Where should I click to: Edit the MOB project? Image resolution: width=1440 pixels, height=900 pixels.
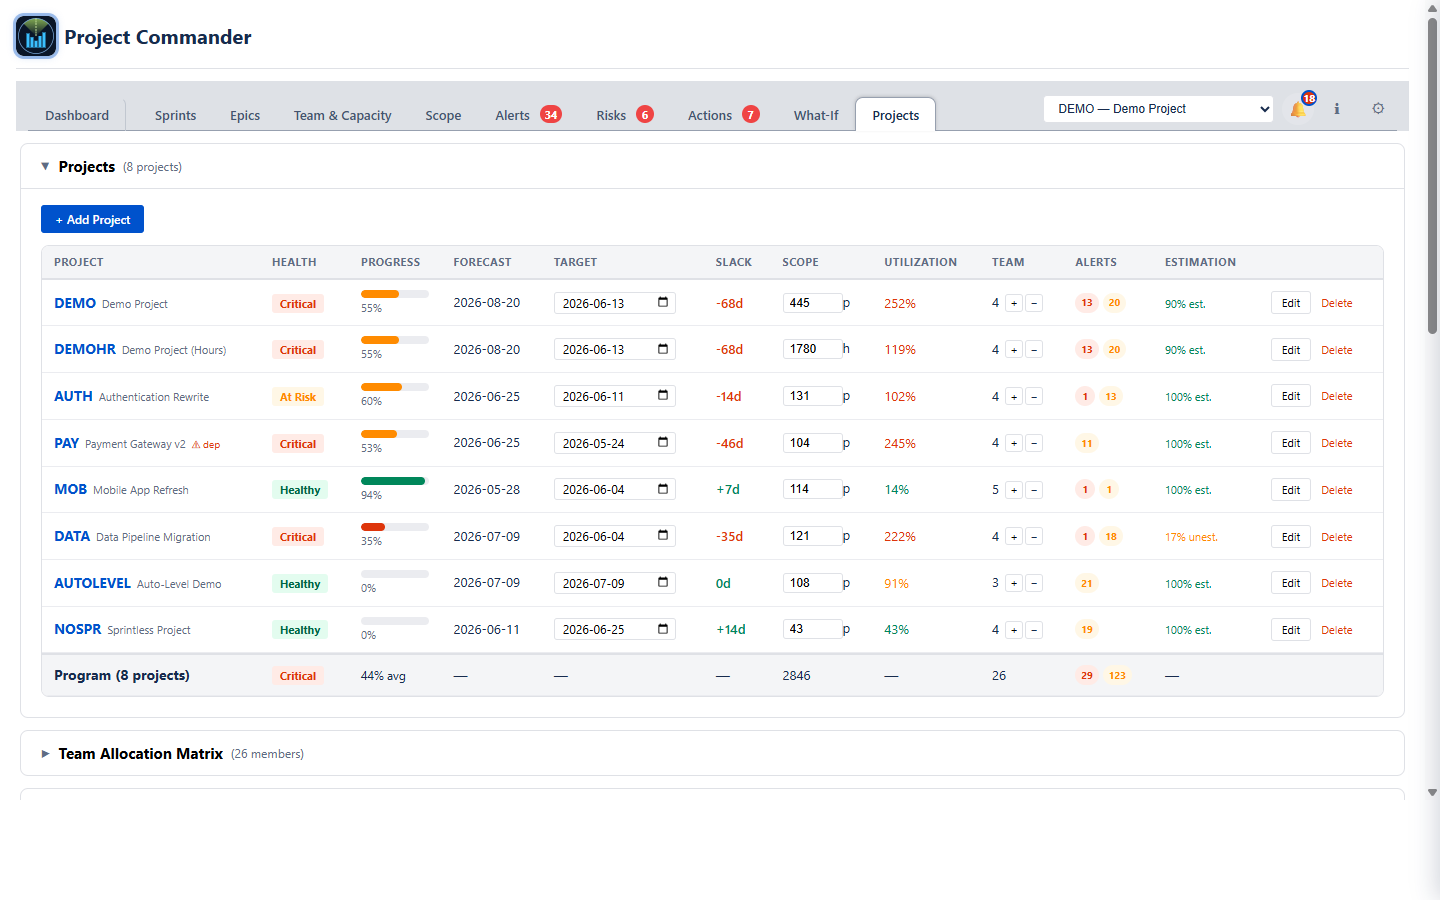1291,490
